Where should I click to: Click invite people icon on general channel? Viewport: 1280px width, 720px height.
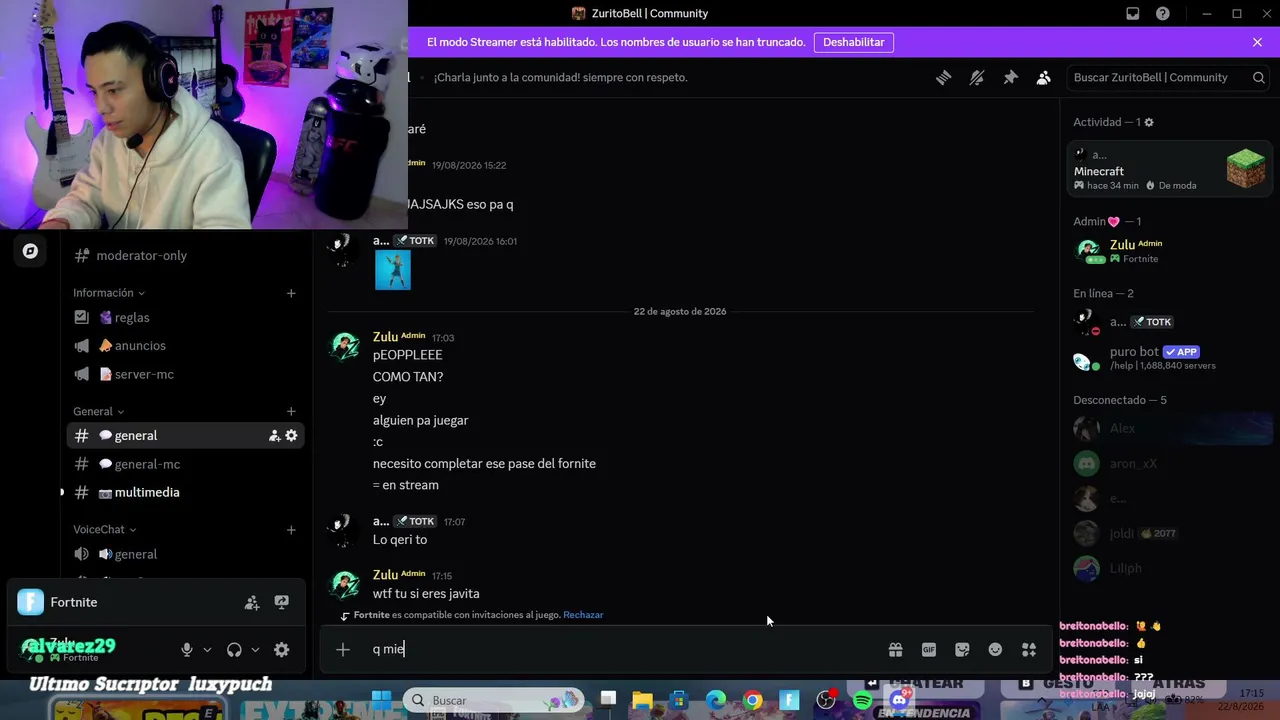(274, 436)
